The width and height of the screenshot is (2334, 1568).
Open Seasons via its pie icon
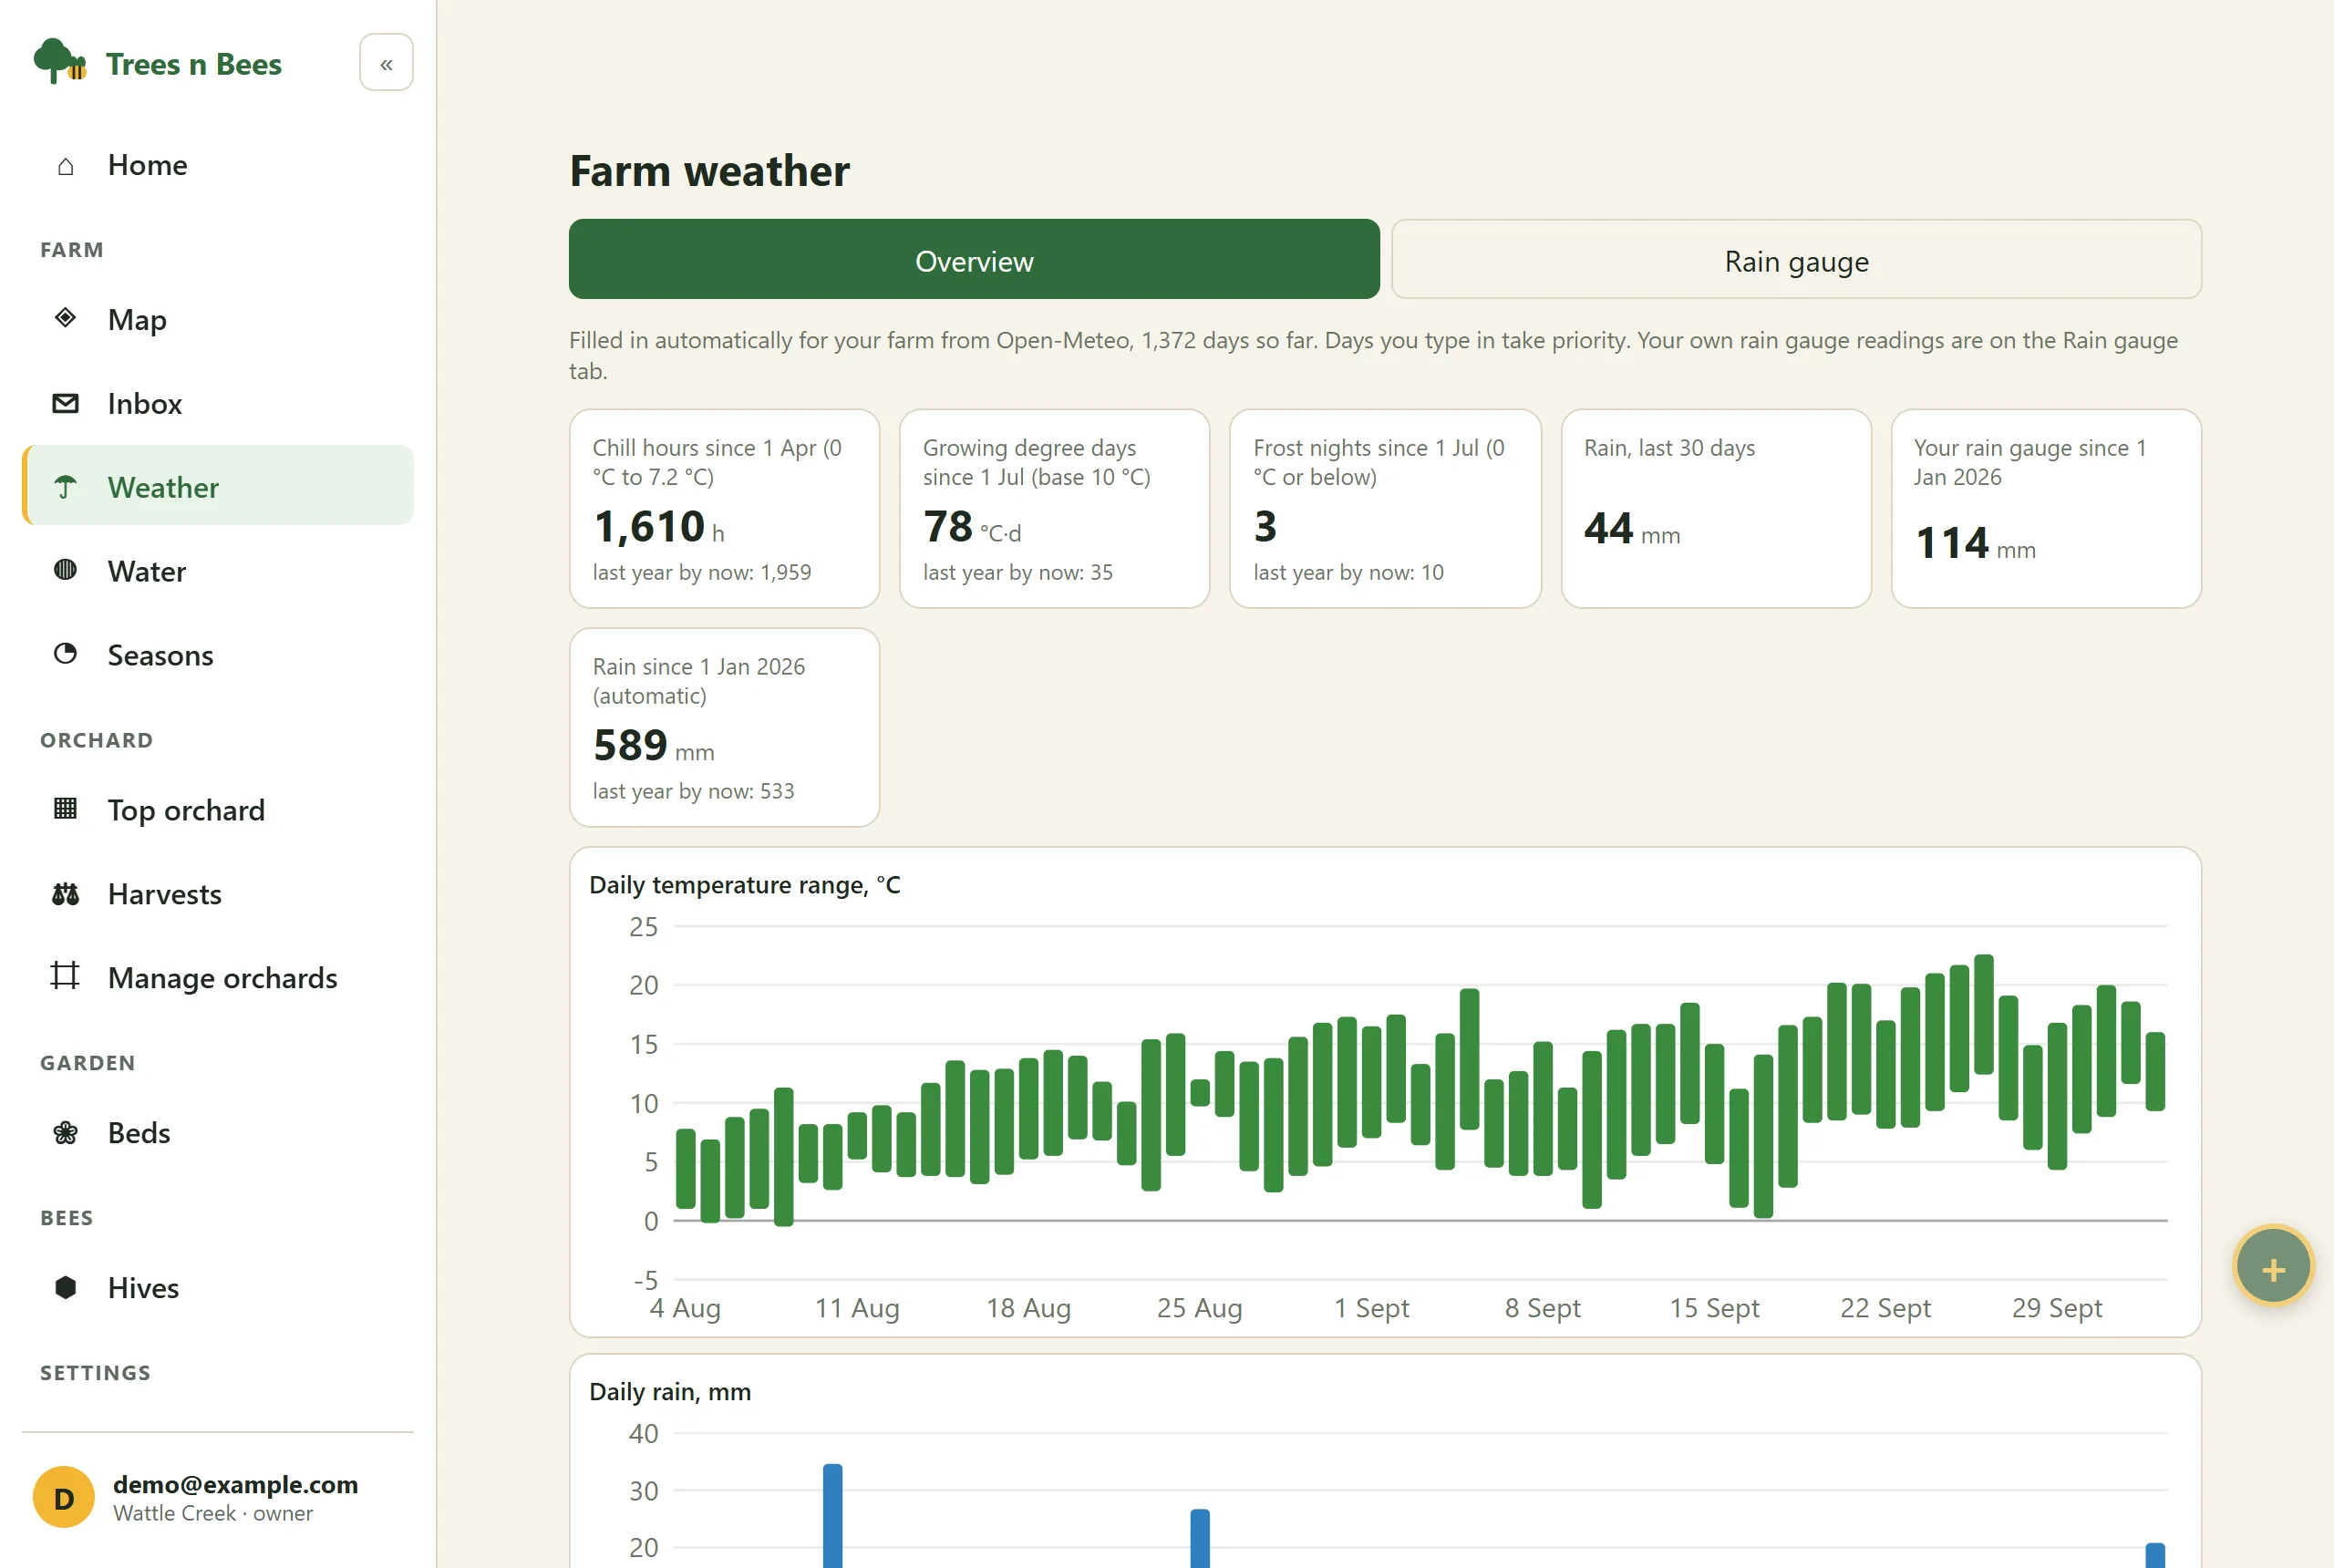click(66, 654)
